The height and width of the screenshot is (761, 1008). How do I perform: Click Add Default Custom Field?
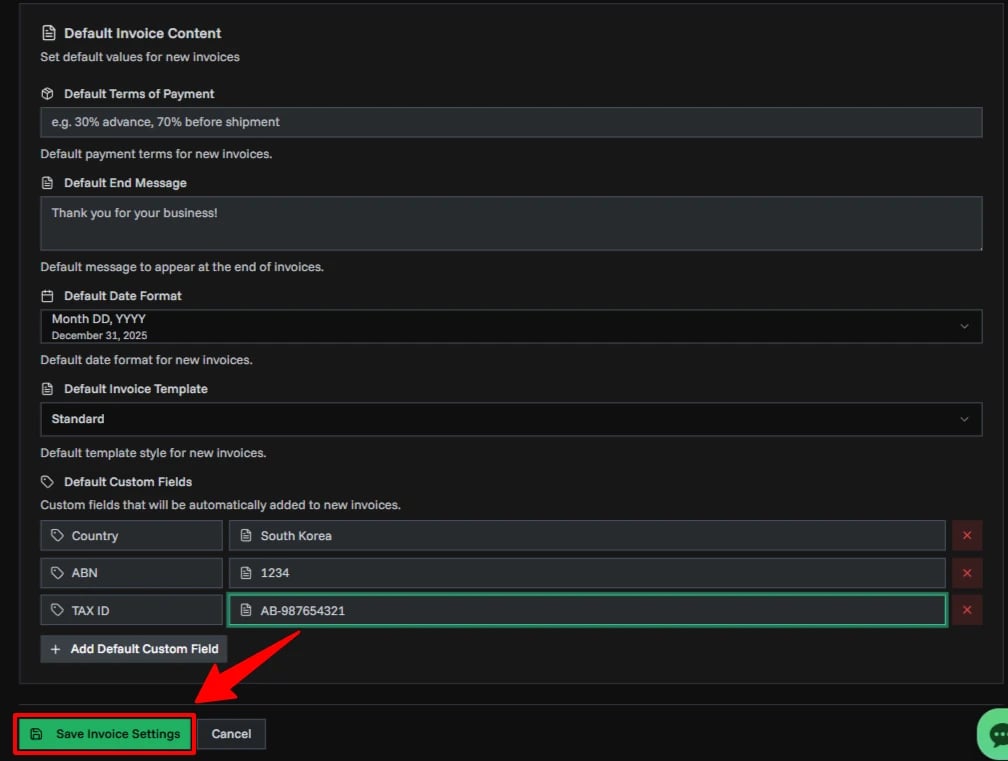pyautogui.click(x=132, y=648)
